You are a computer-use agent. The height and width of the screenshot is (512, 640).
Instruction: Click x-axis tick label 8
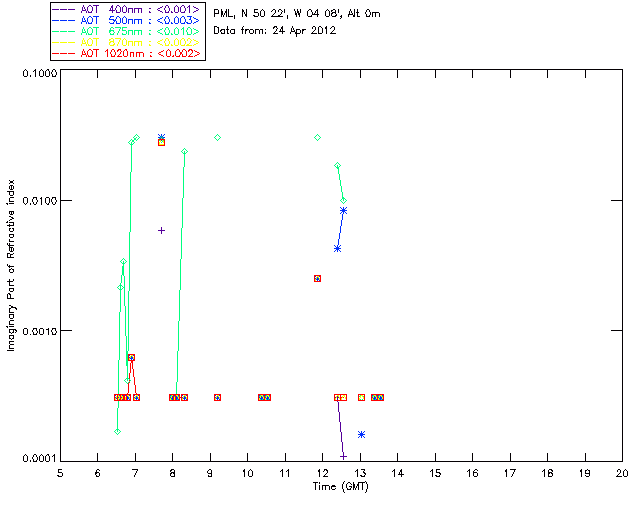[173, 473]
